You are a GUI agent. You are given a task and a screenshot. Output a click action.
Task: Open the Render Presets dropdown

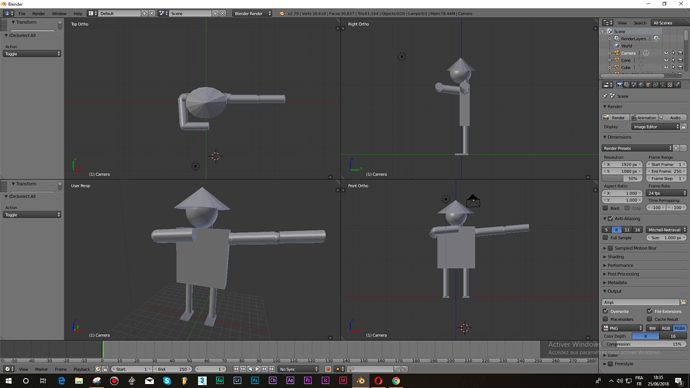point(637,148)
